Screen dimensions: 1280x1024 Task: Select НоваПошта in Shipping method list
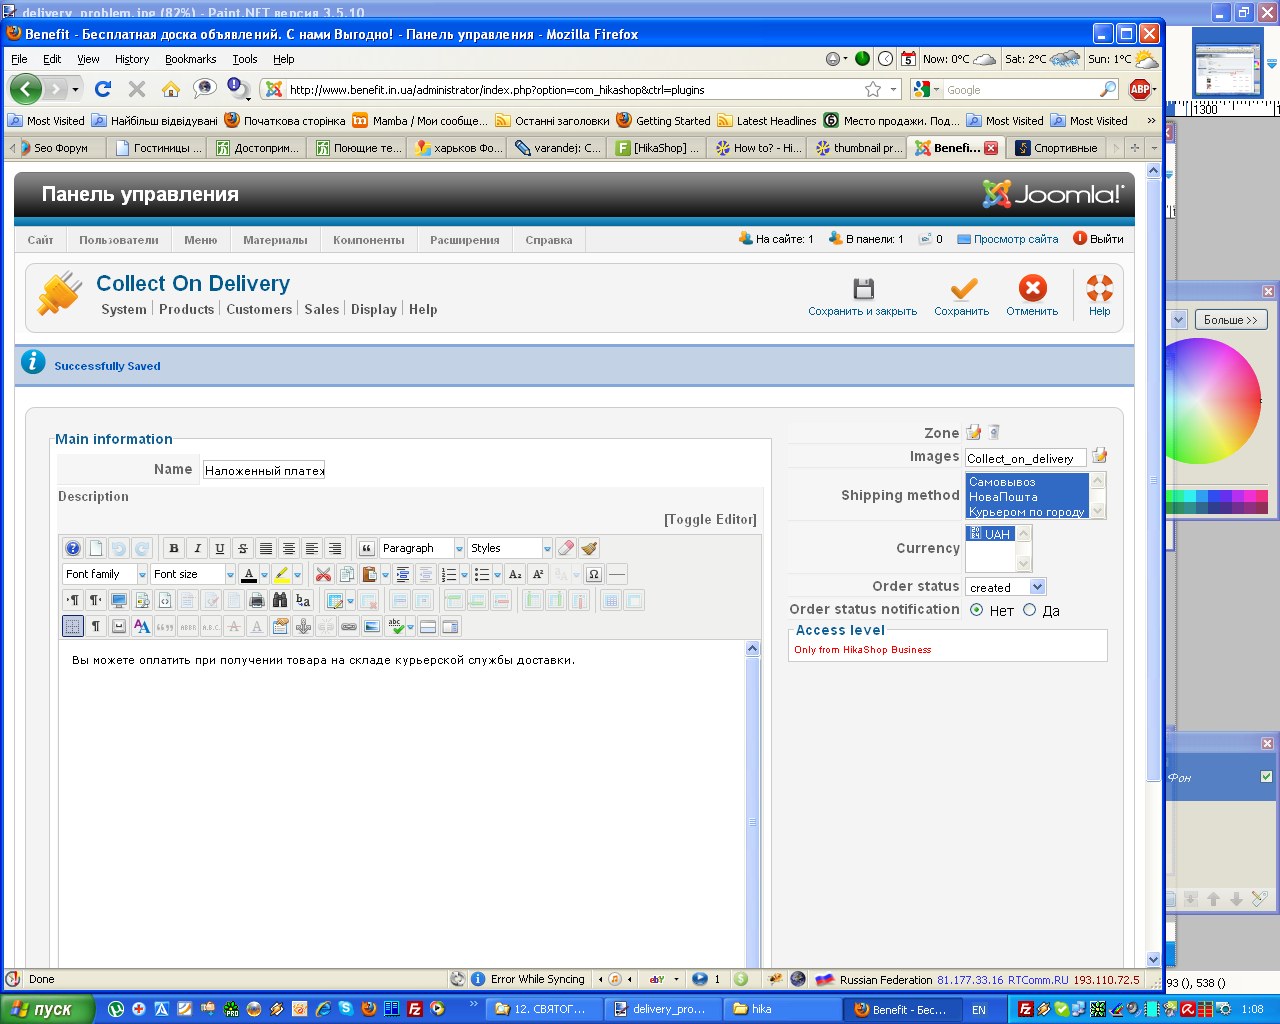tap(1027, 496)
